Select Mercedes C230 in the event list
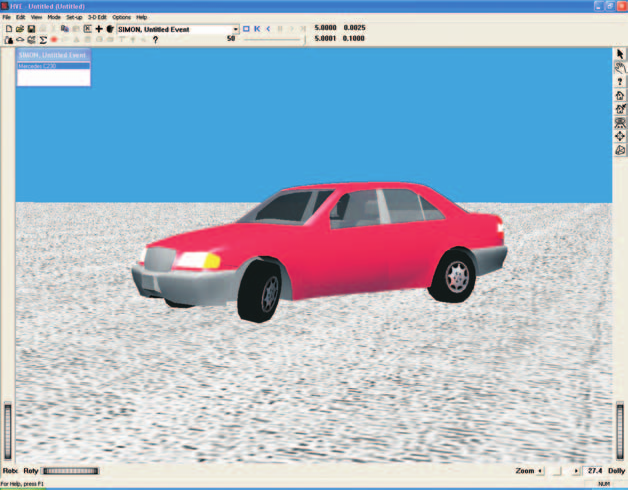Image resolution: width=628 pixels, height=490 pixels. (x=54, y=66)
